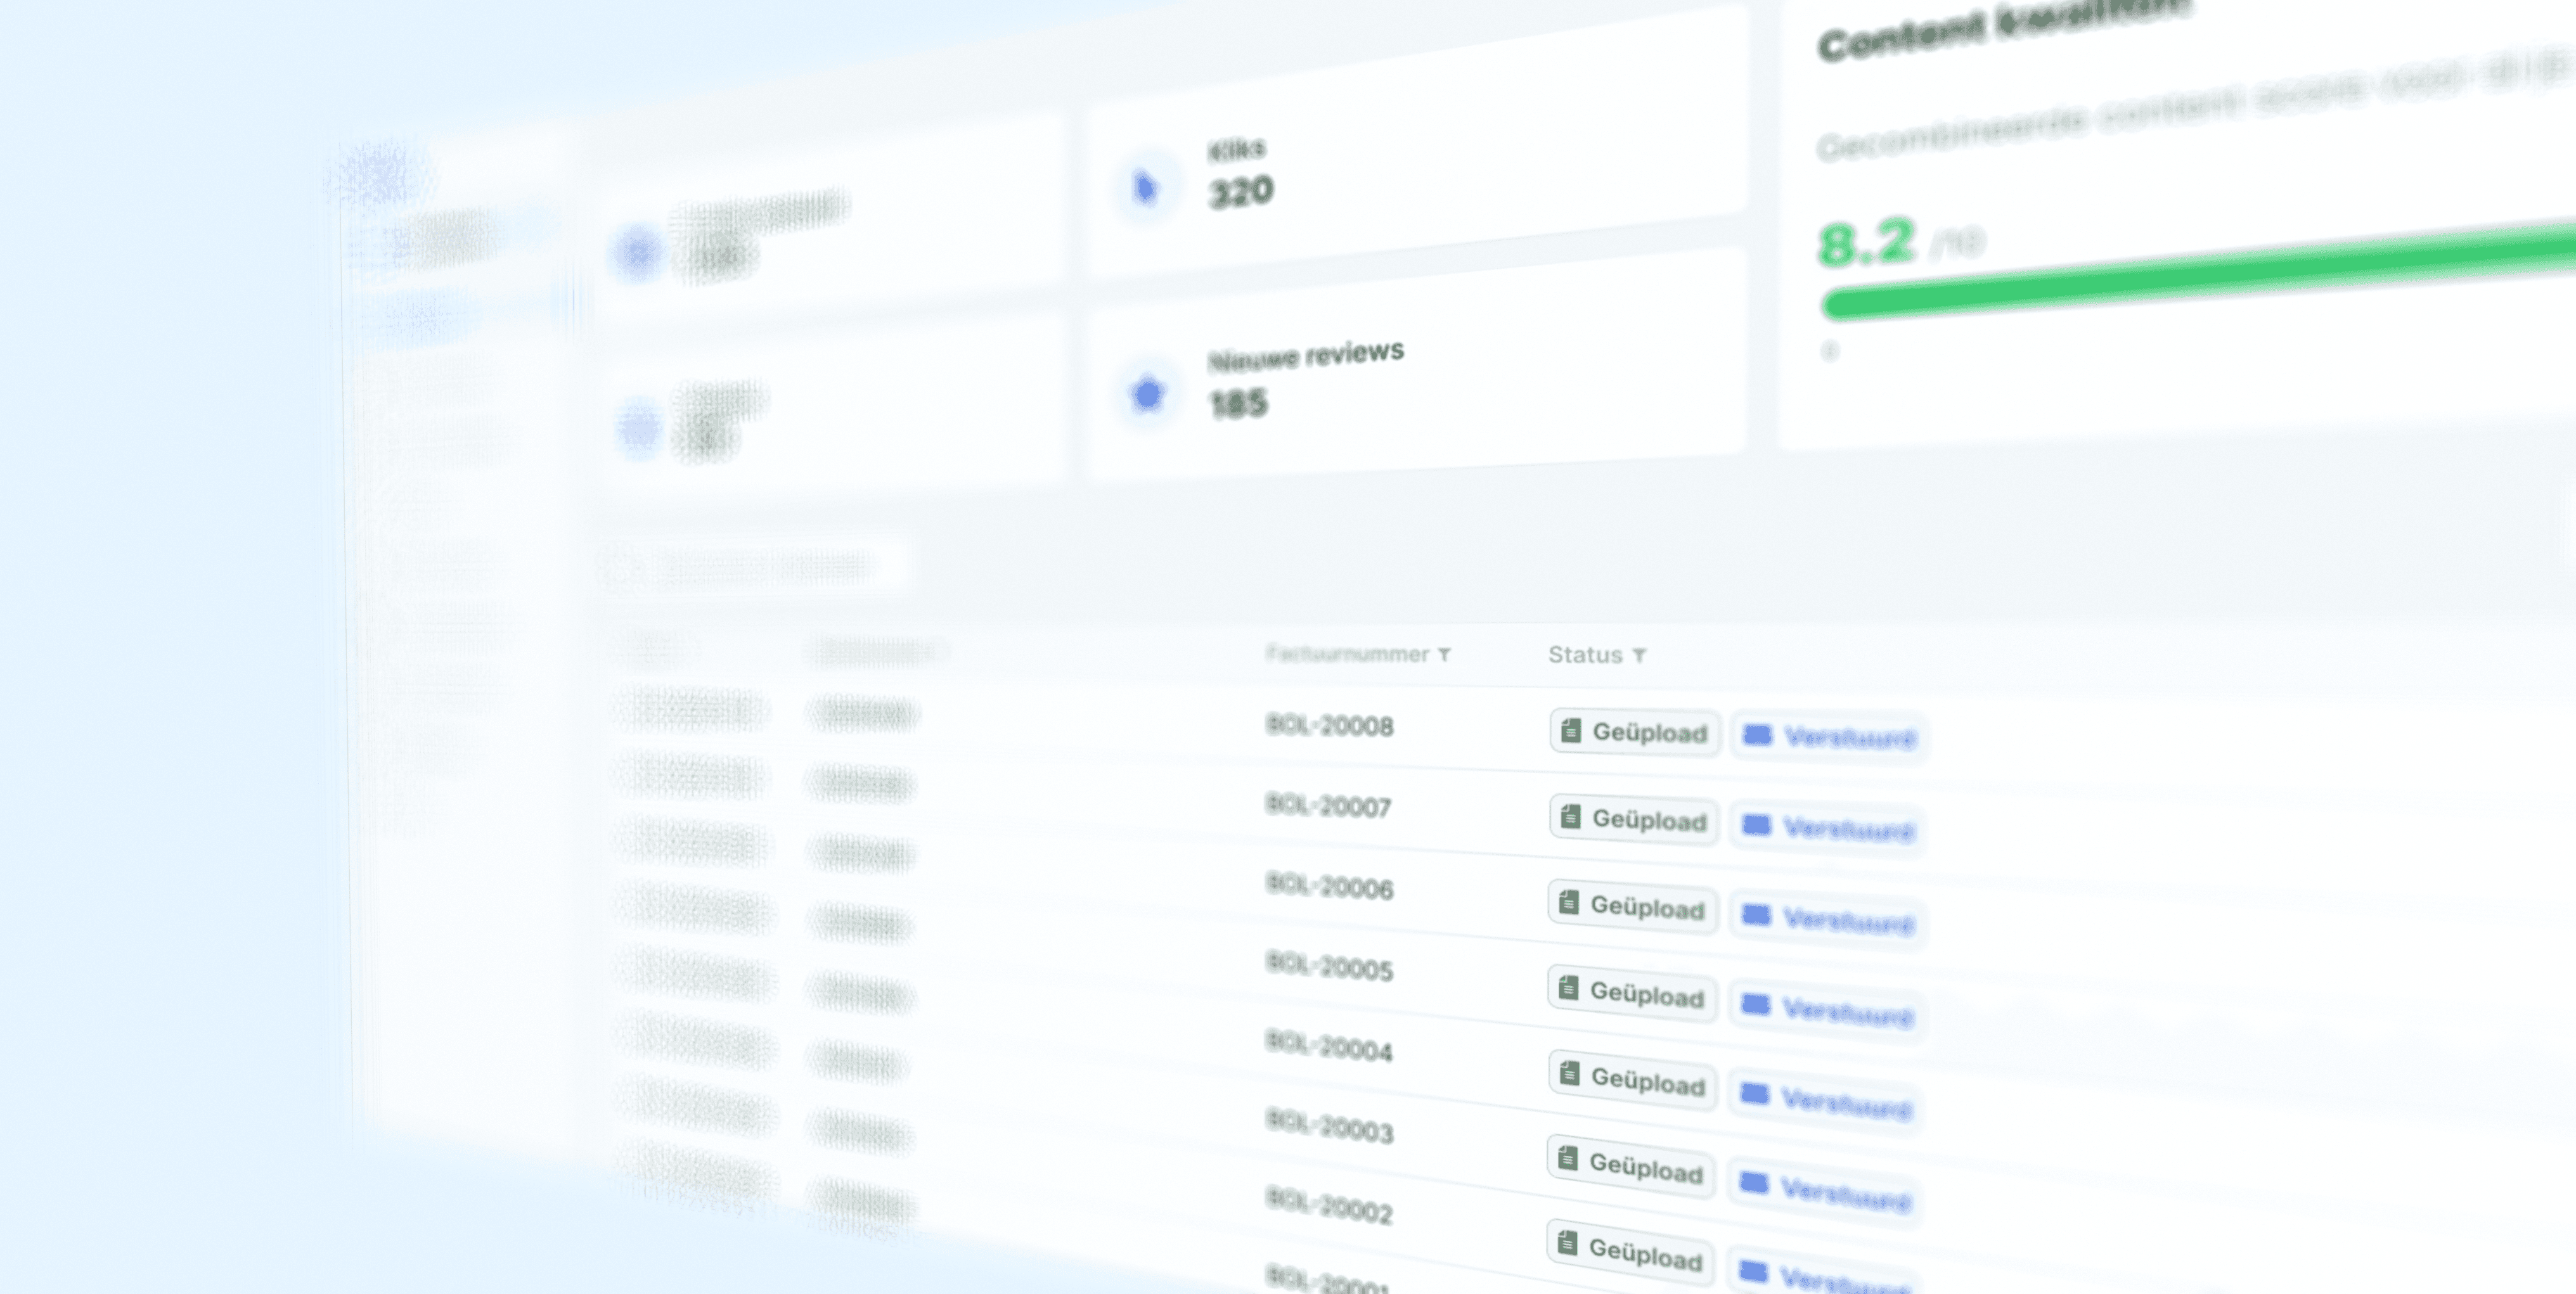The image size is (2576, 1294).
Task: Click the Geüpload badge for BOL-20002
Action: pyautogui.click(x=1631, y=1252)
